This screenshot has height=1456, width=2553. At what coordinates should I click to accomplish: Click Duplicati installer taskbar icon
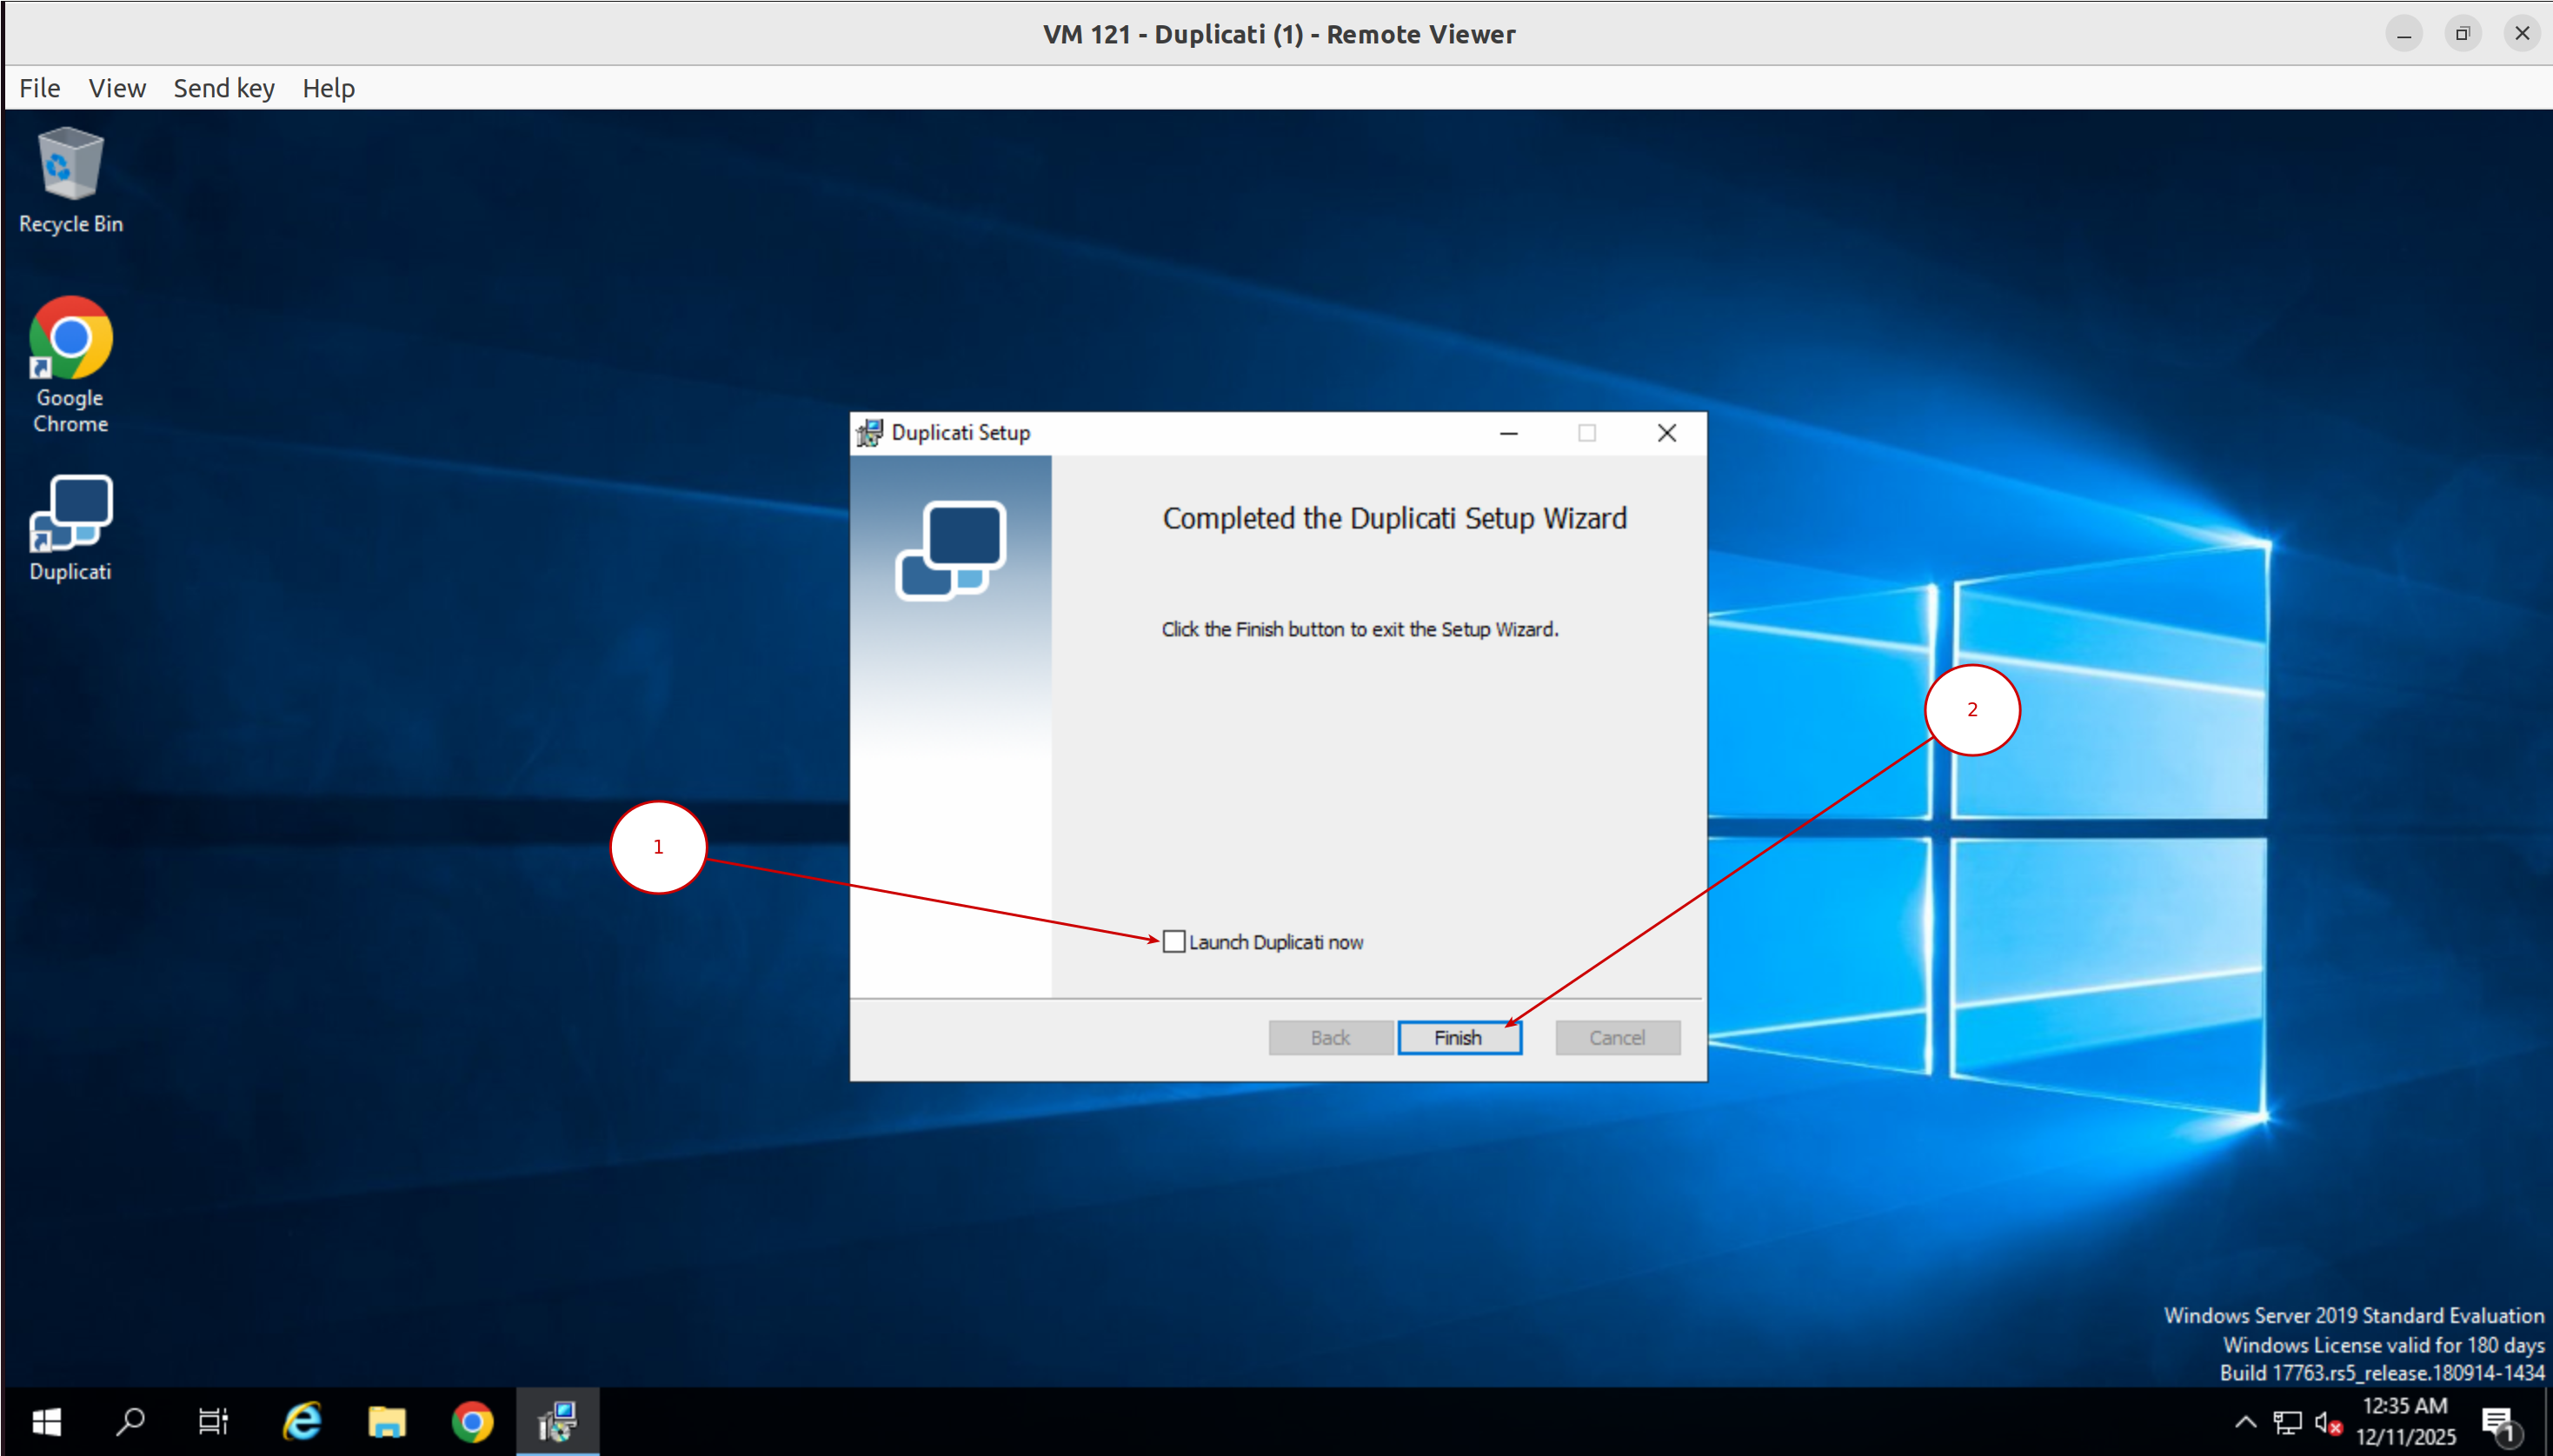[557, 1421]
